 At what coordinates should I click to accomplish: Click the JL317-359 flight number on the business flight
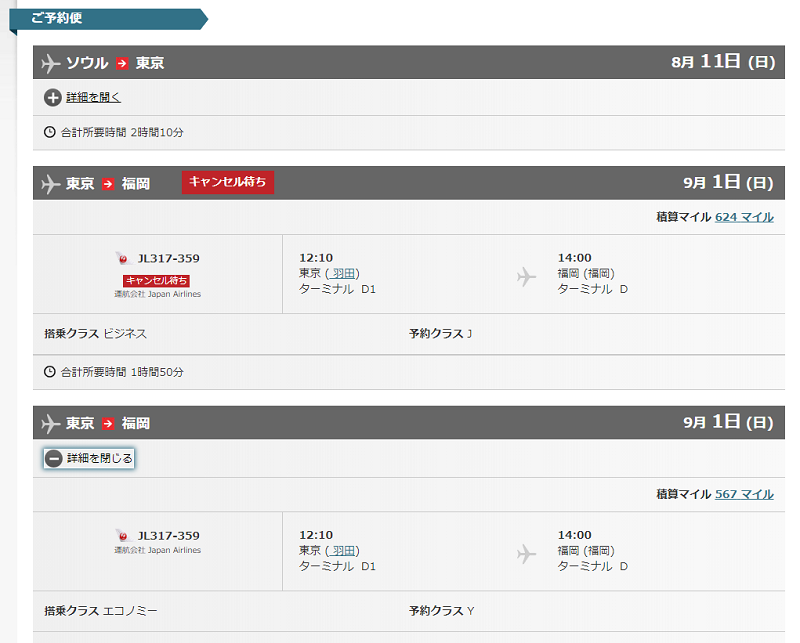(168, 258)
